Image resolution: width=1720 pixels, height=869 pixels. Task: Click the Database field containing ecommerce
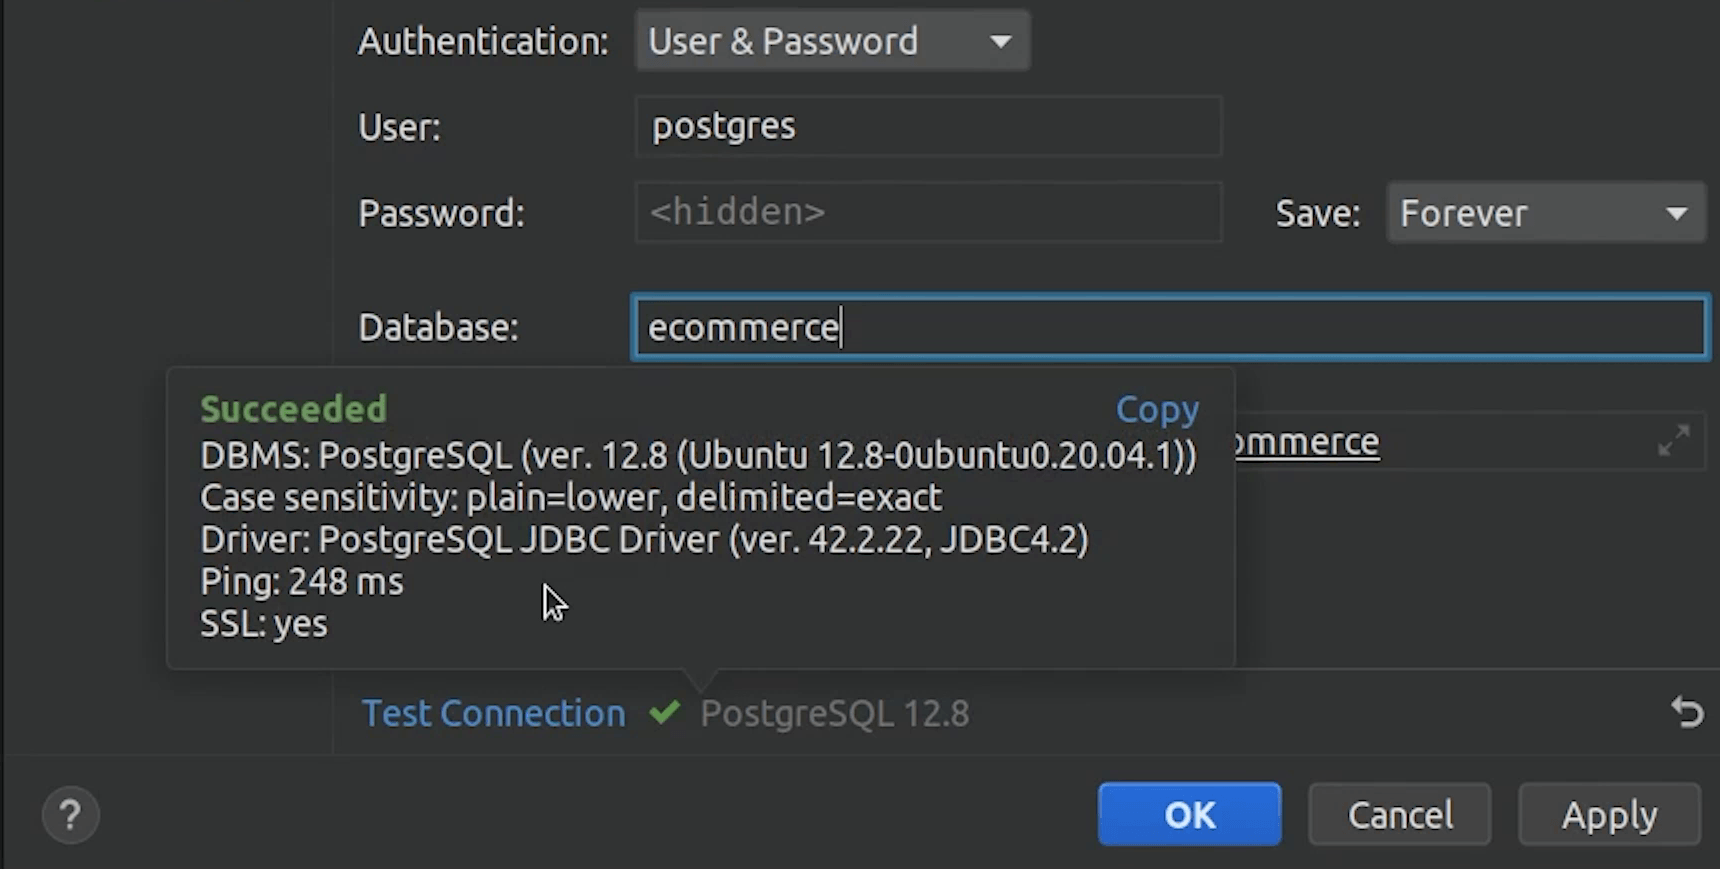coord(1170,327)
